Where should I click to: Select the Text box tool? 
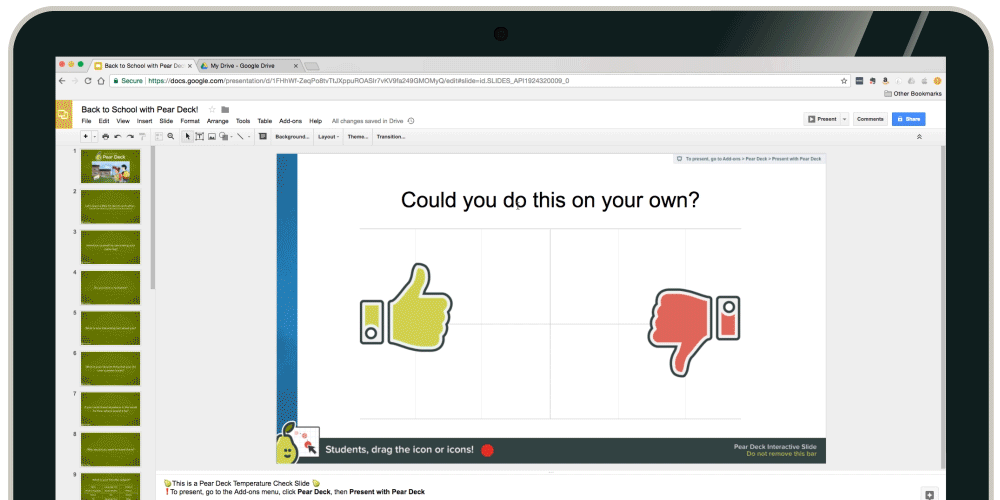click(200, 136)
